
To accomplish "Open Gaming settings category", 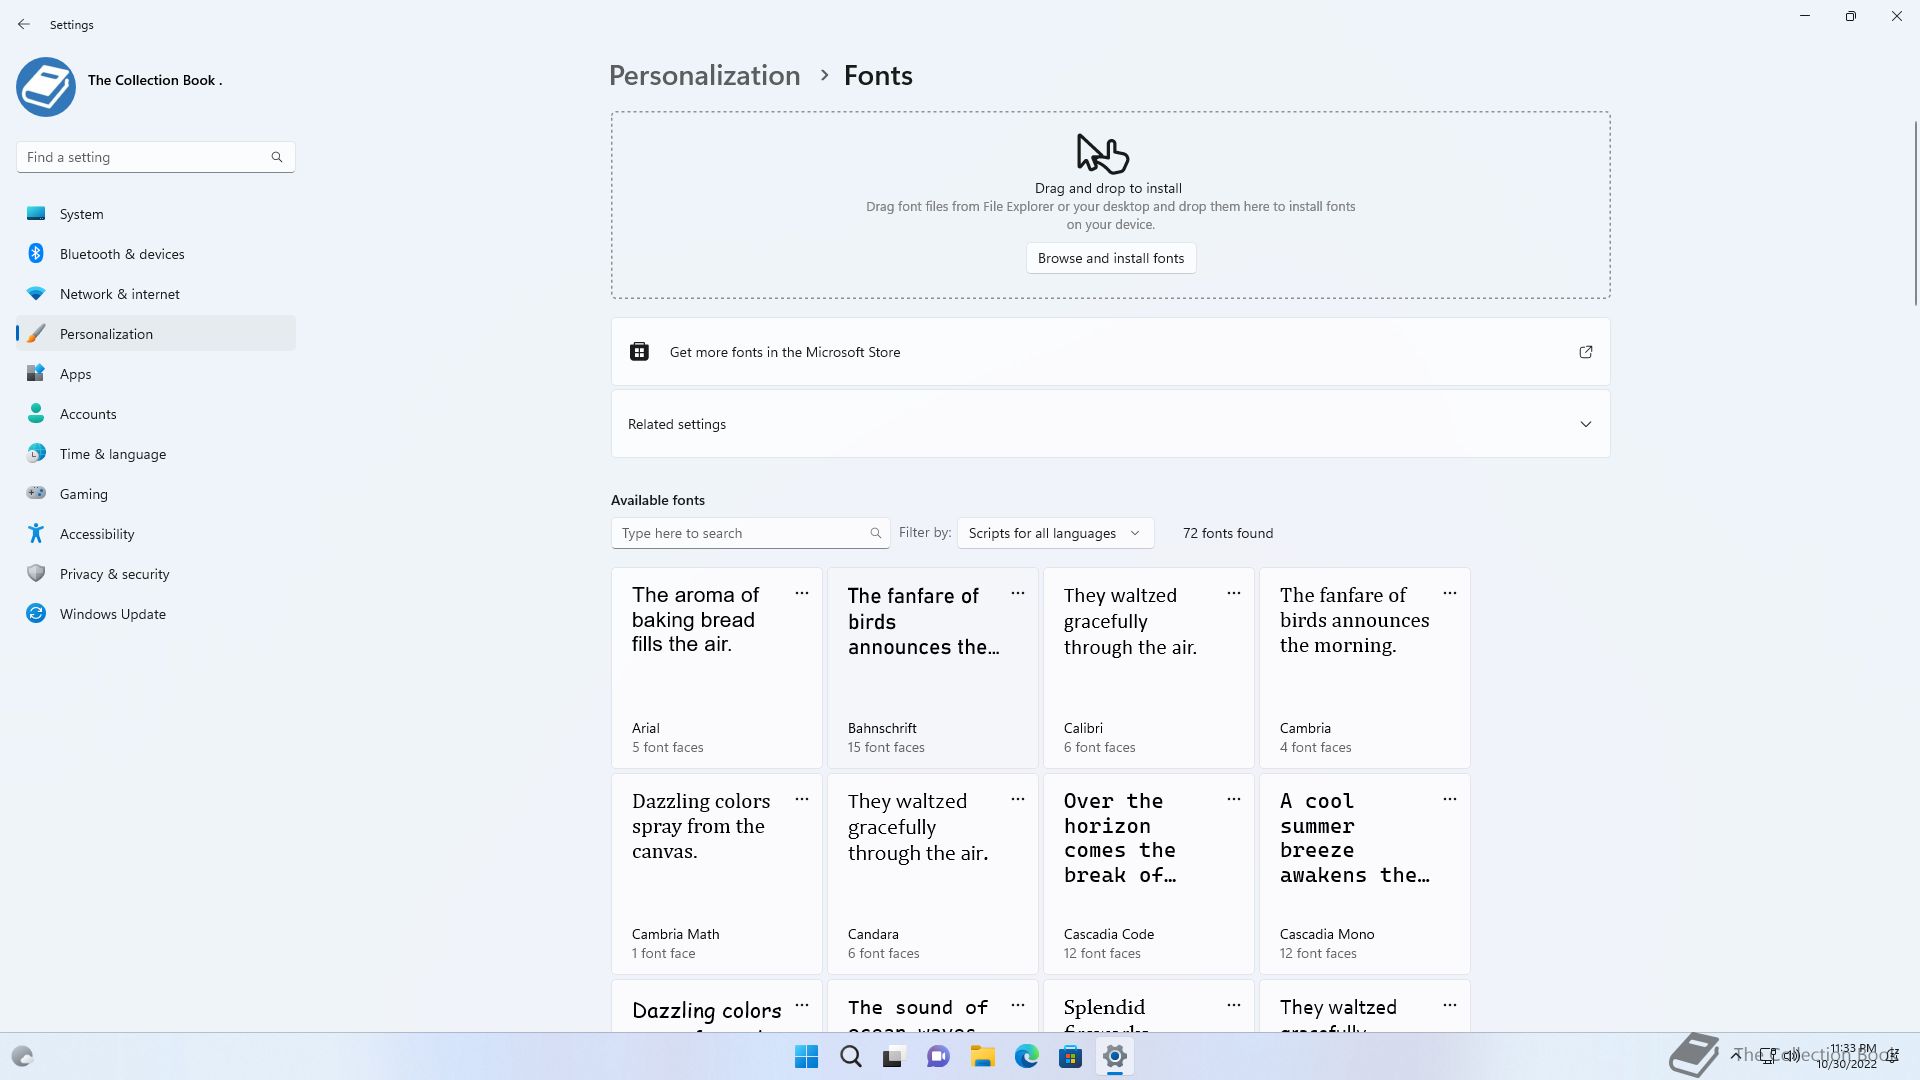I will 156,494.
